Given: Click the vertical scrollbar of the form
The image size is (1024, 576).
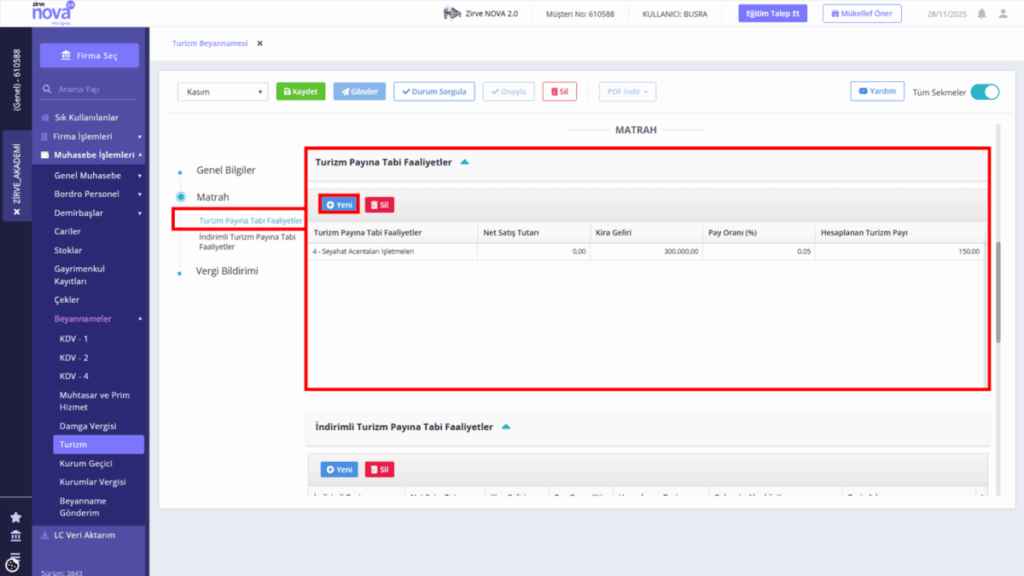Looking at the screenshot, I should (x=998, y=291).
